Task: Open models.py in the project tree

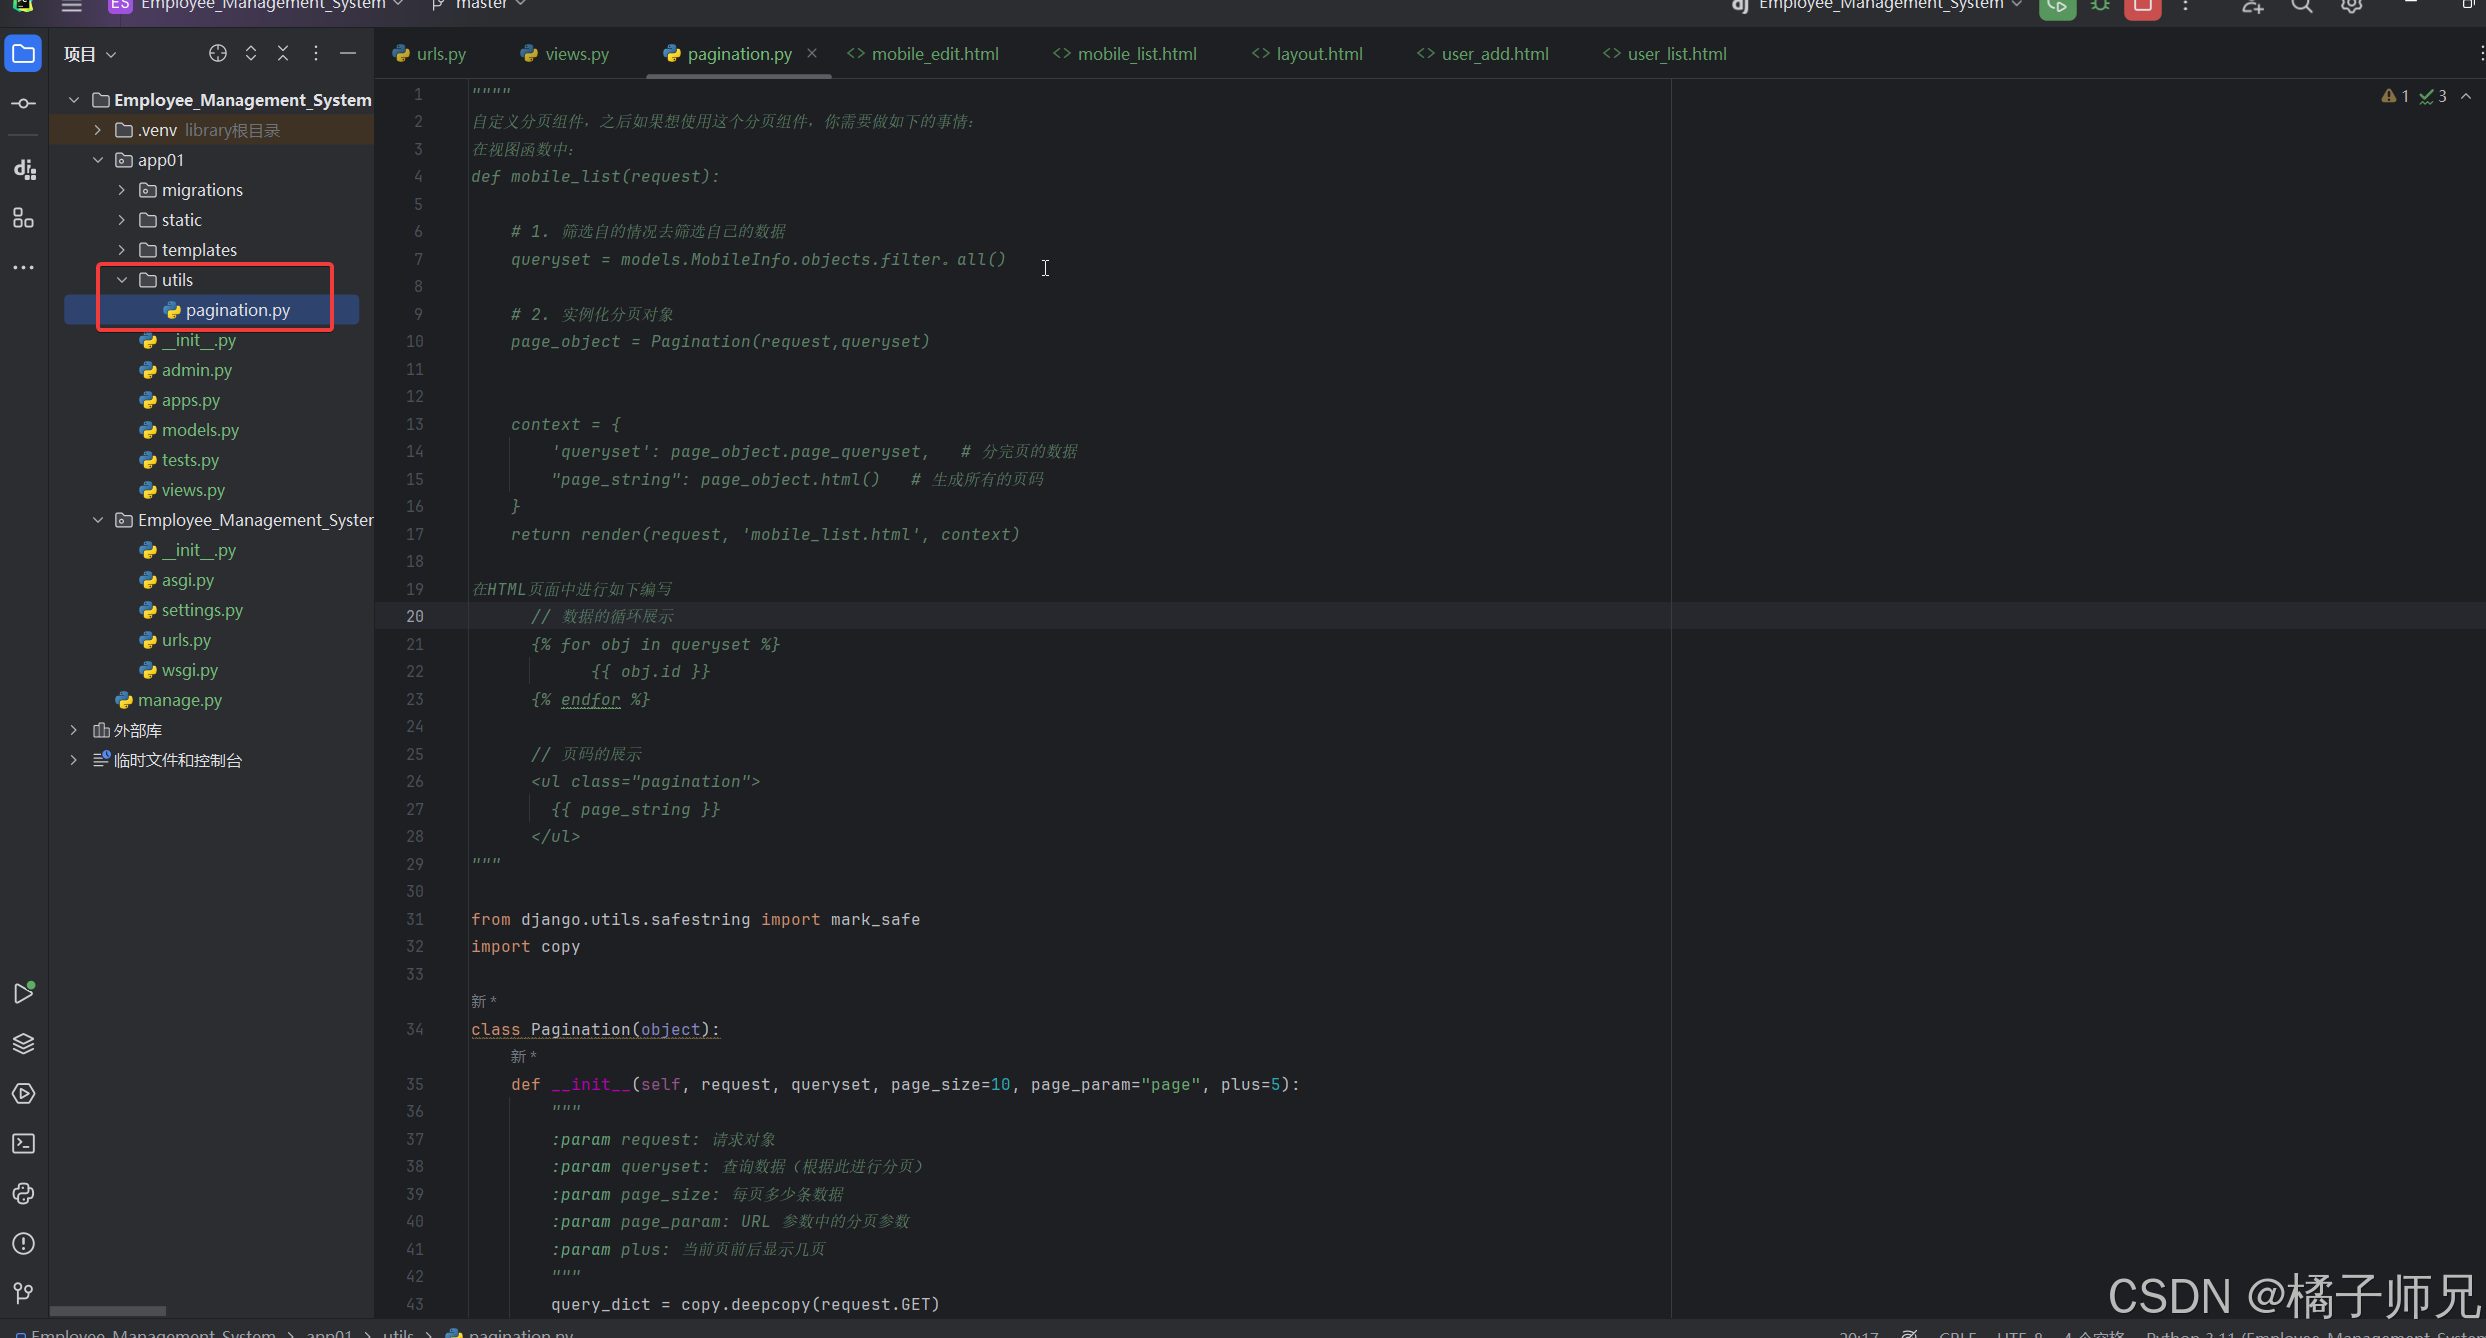Action: pos(200,430)
